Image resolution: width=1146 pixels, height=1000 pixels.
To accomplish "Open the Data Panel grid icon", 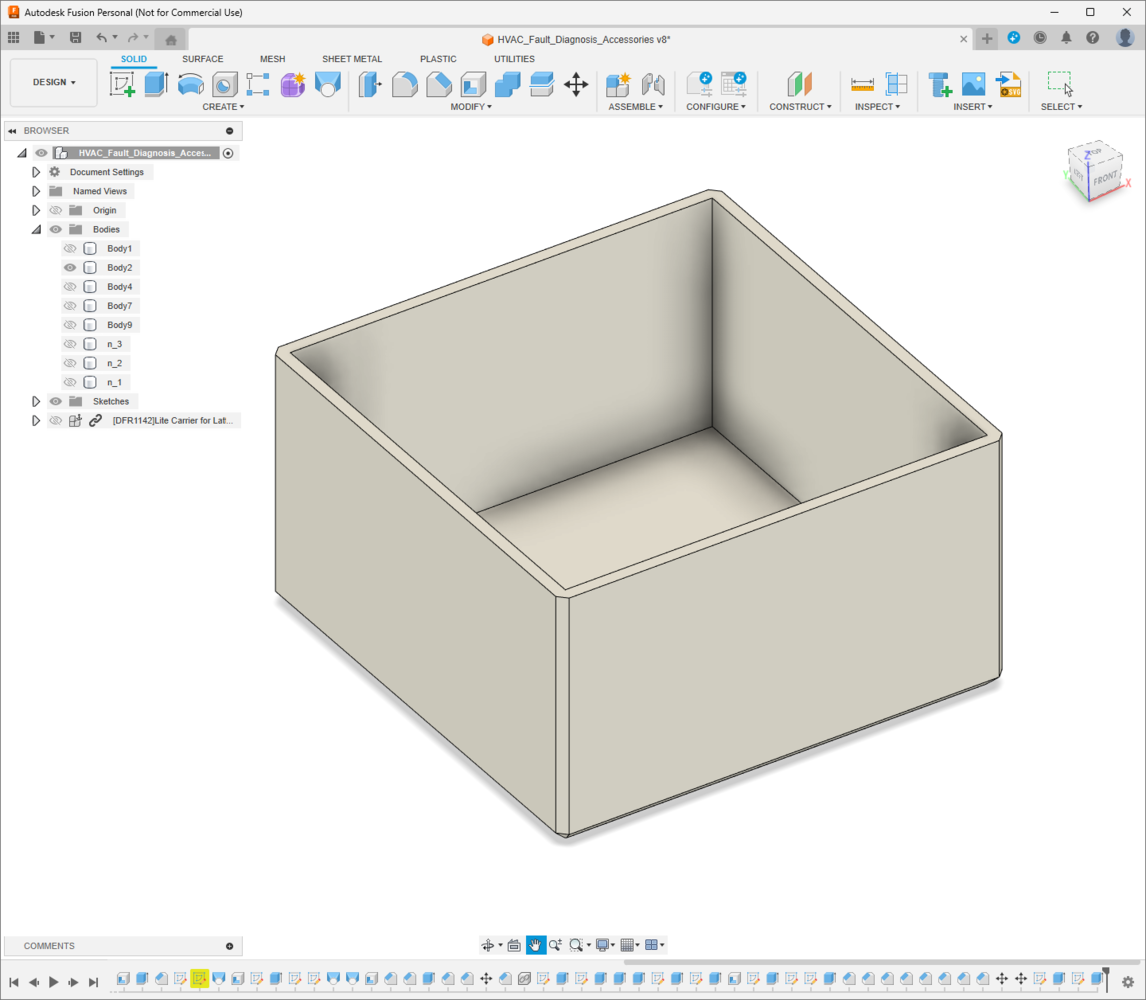I will click(x=14, y=37).
